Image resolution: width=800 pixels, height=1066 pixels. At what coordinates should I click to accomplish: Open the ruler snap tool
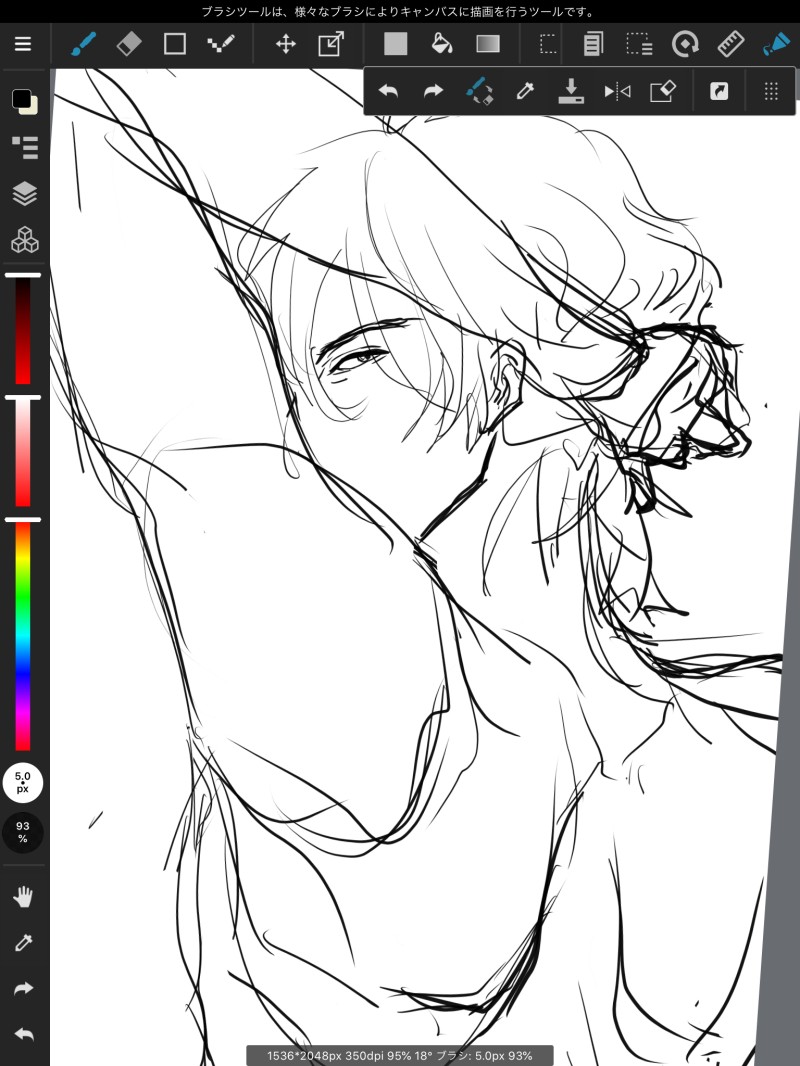tap(731, 44)
